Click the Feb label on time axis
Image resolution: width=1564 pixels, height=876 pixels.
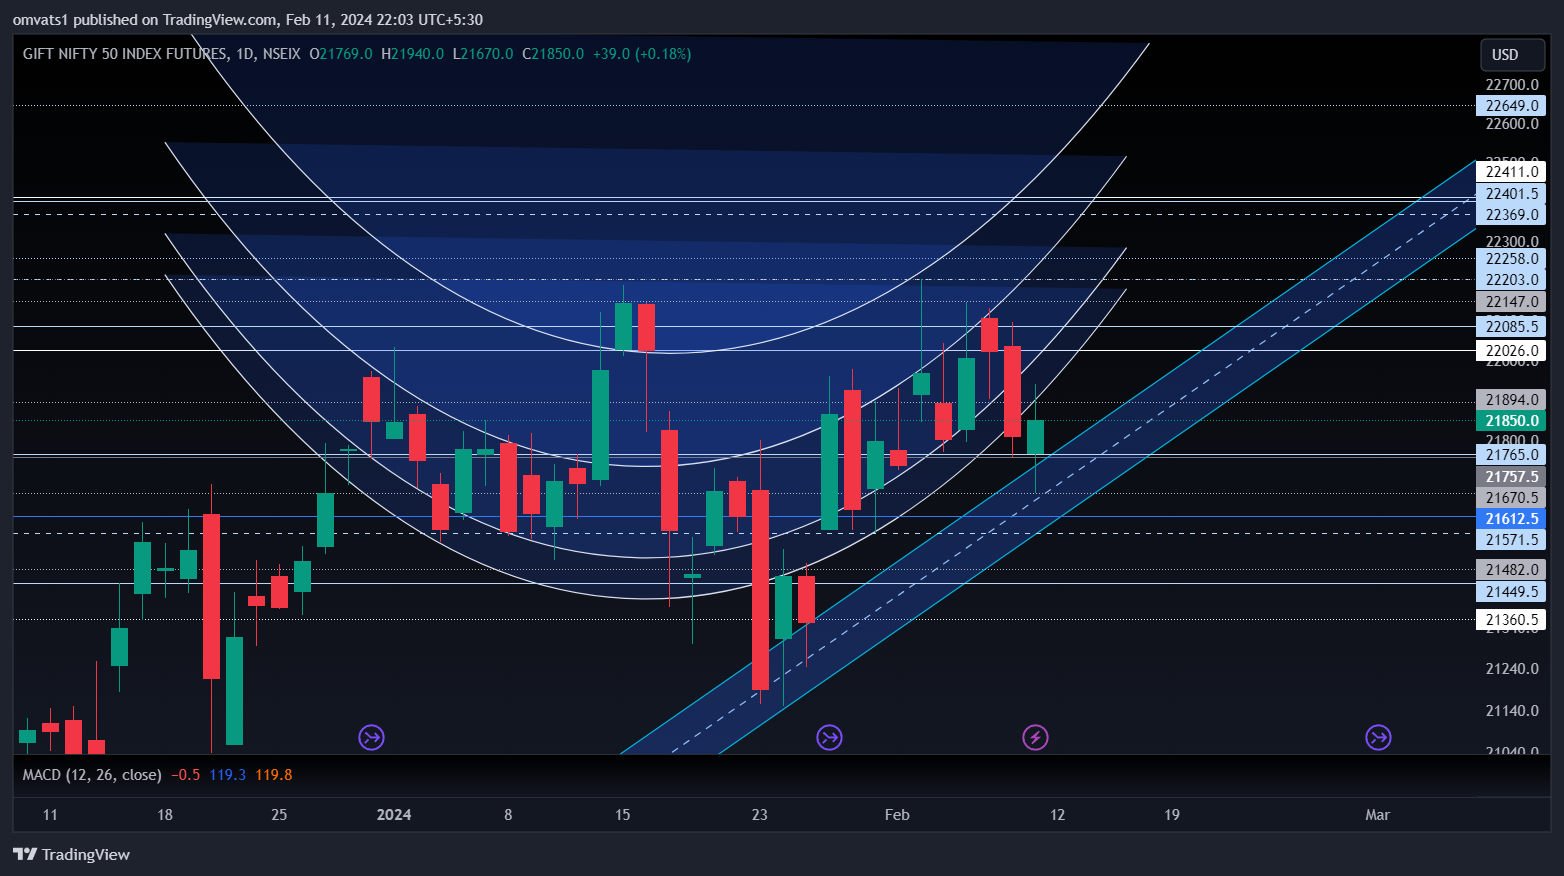pyautogui.click(x=897, y=815)
